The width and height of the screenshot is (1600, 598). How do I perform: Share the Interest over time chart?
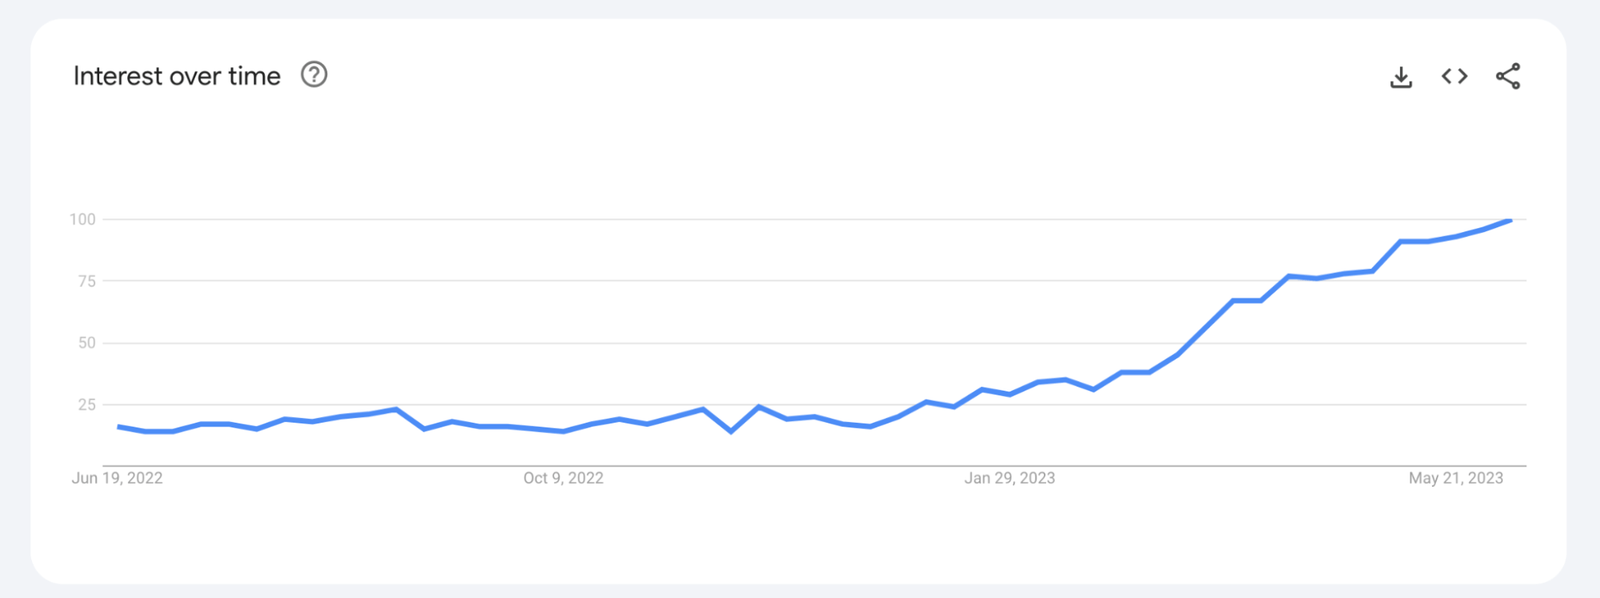(1508, 76)
